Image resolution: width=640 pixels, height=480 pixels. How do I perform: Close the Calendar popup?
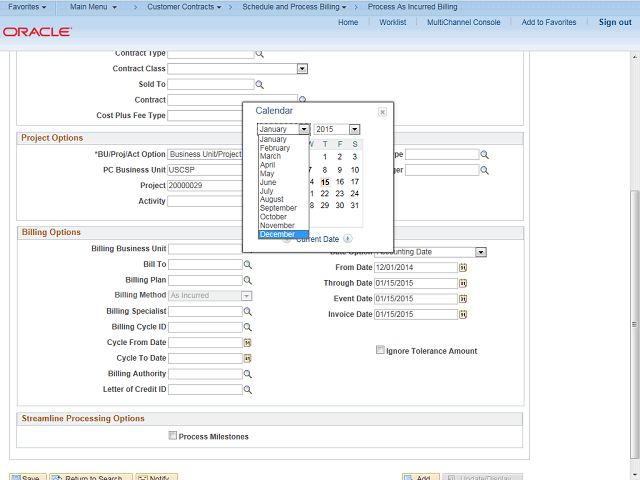pyautogui.click(x=382, y=112)
